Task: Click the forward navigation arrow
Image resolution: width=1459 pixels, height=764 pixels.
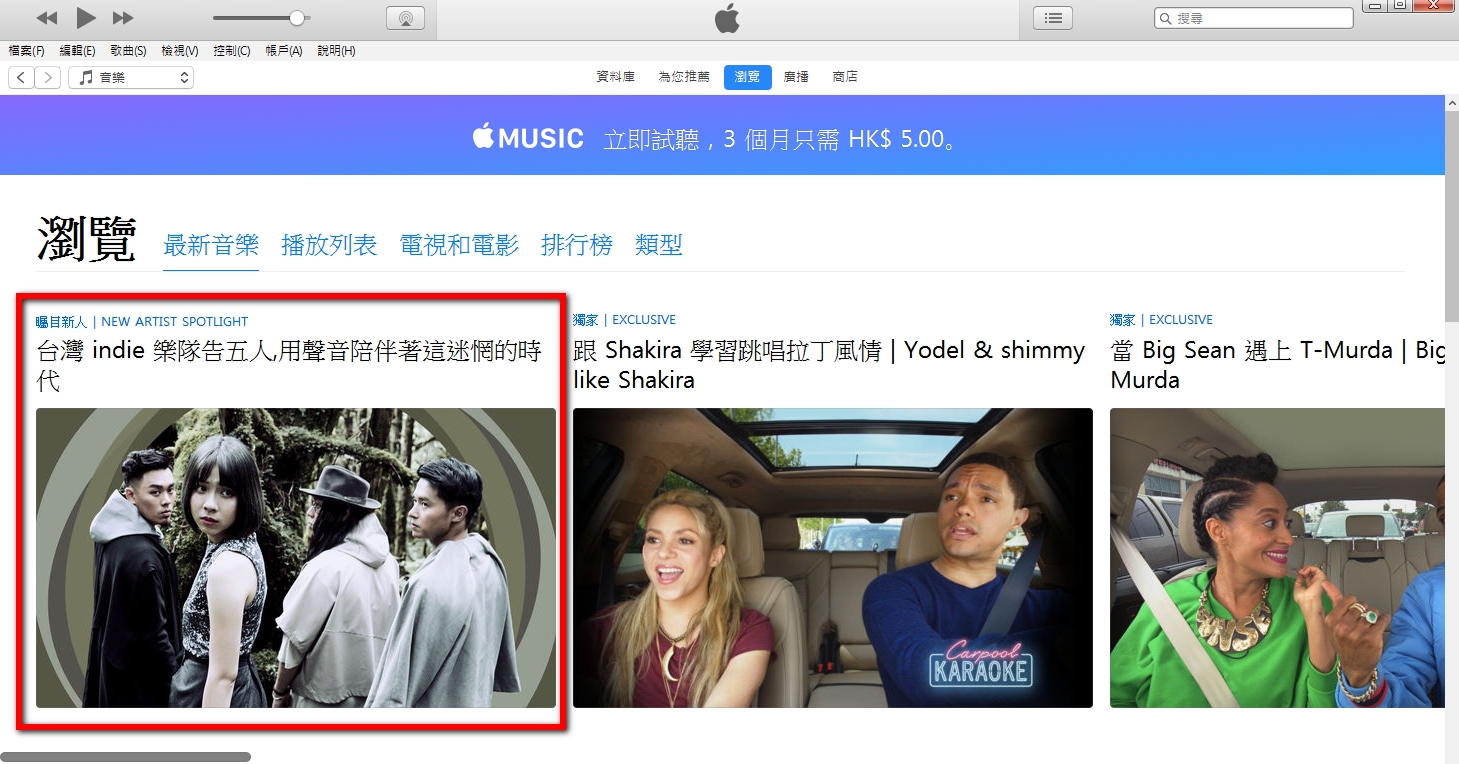Action: (47, 78)
